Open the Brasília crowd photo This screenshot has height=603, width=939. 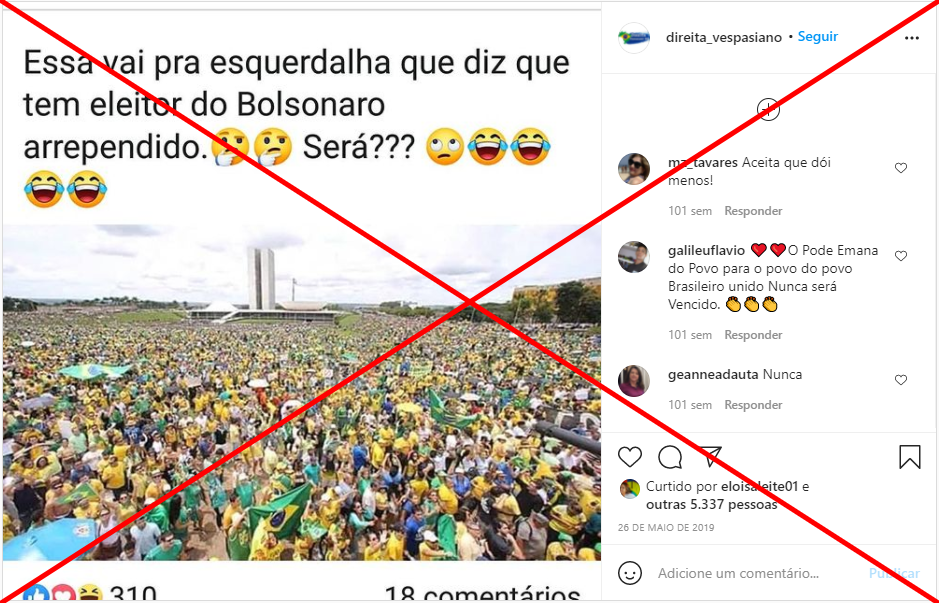coord(302,393)
